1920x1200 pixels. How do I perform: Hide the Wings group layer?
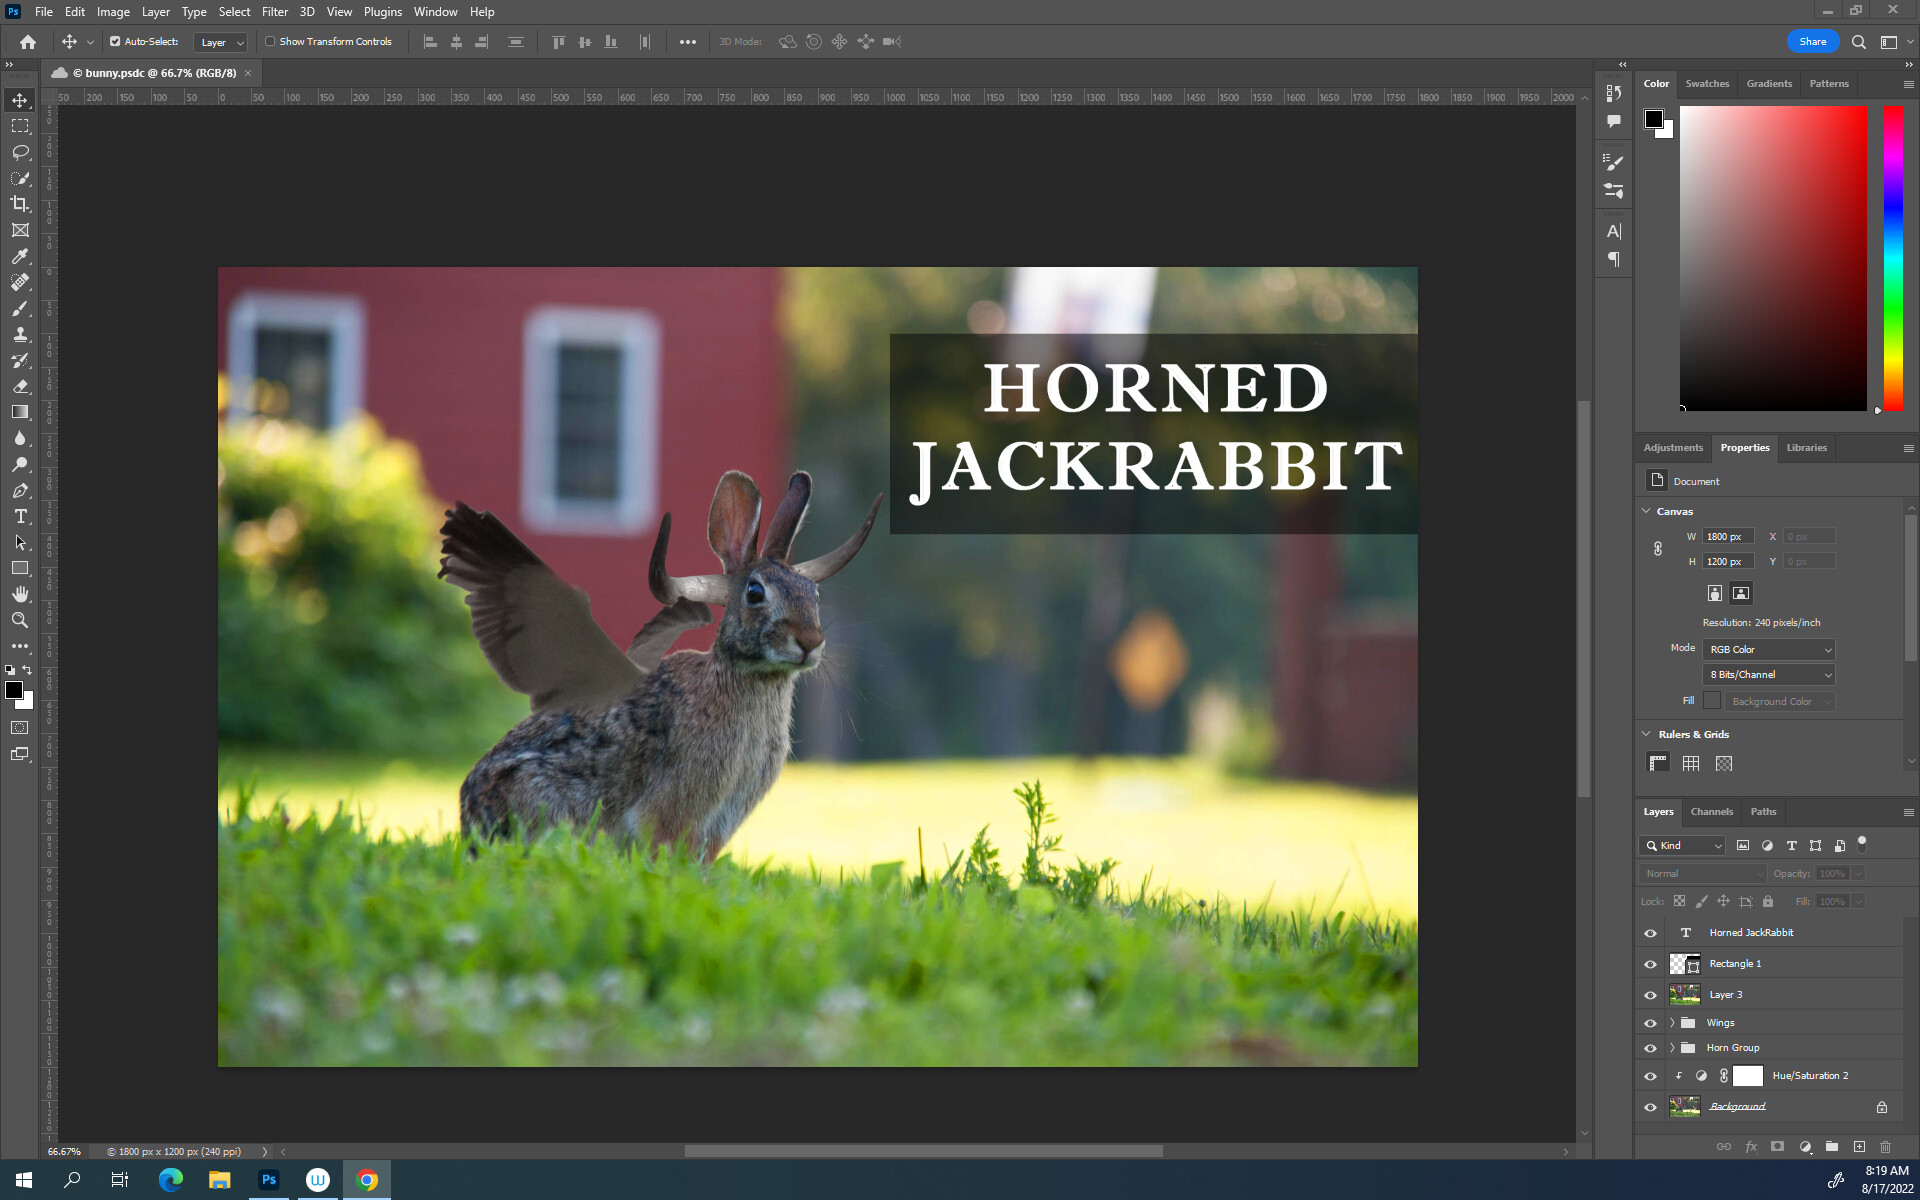pos(1650,1023)
